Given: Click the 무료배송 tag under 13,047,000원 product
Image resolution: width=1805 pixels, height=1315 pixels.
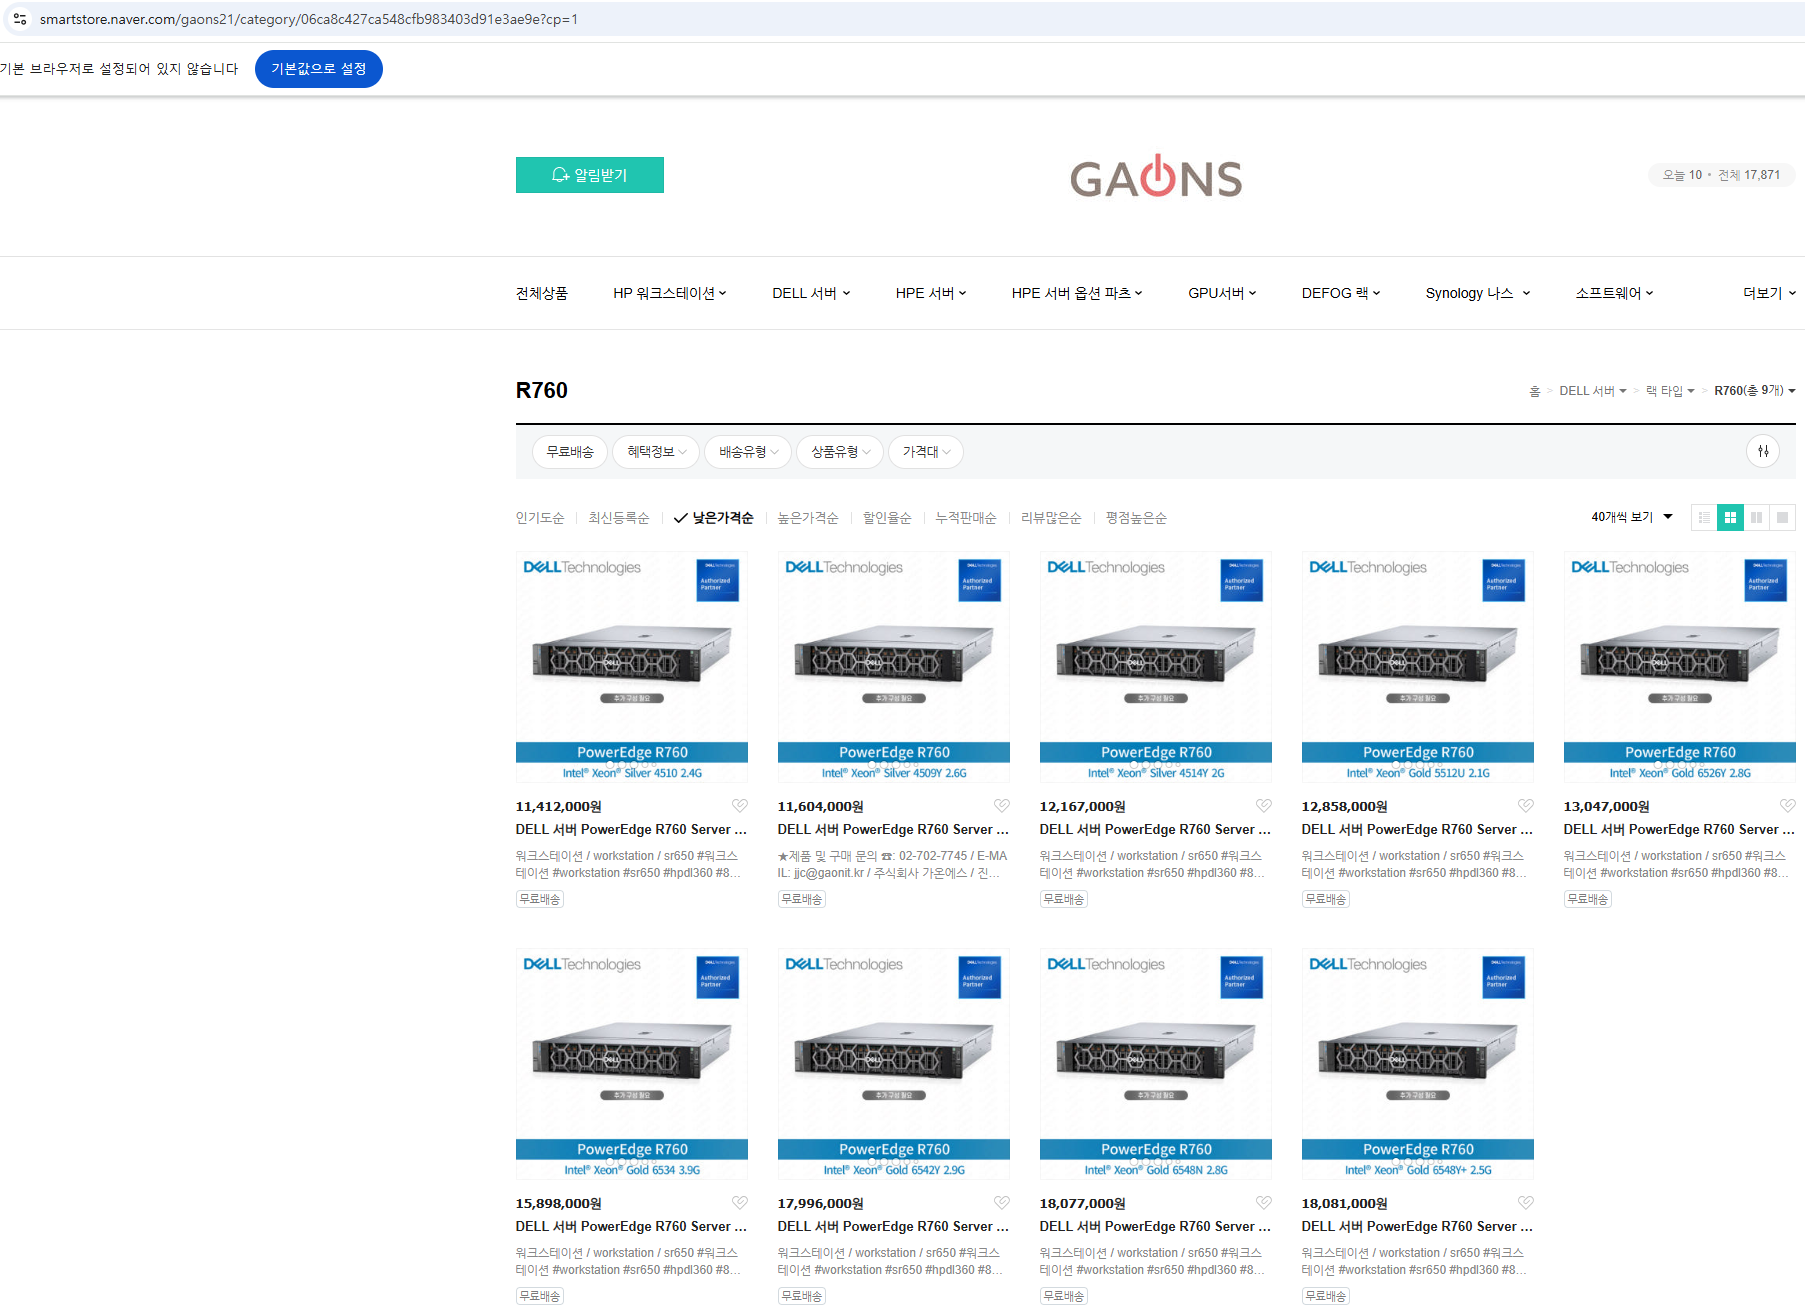Looking at the screenshot, I should (1587, 899).
